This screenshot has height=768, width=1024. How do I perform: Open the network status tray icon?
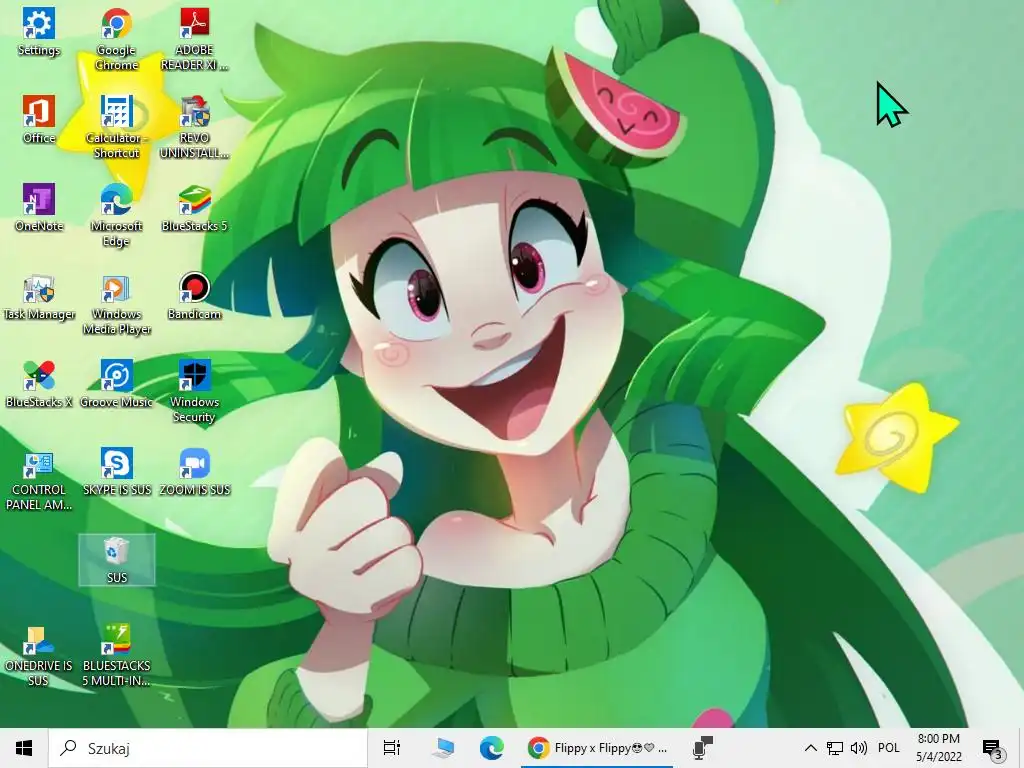tap(835, 748)
